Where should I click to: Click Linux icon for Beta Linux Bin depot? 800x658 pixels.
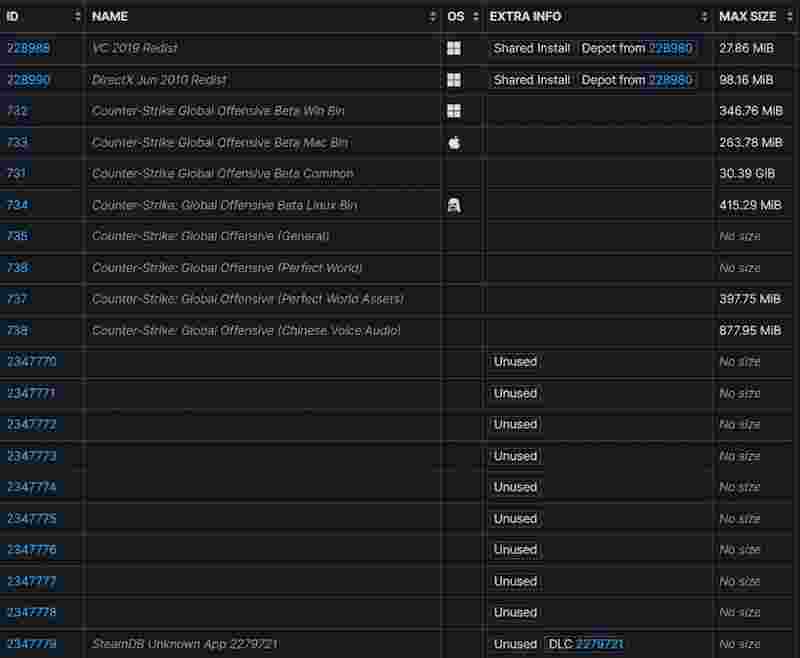tap(454, 205)
